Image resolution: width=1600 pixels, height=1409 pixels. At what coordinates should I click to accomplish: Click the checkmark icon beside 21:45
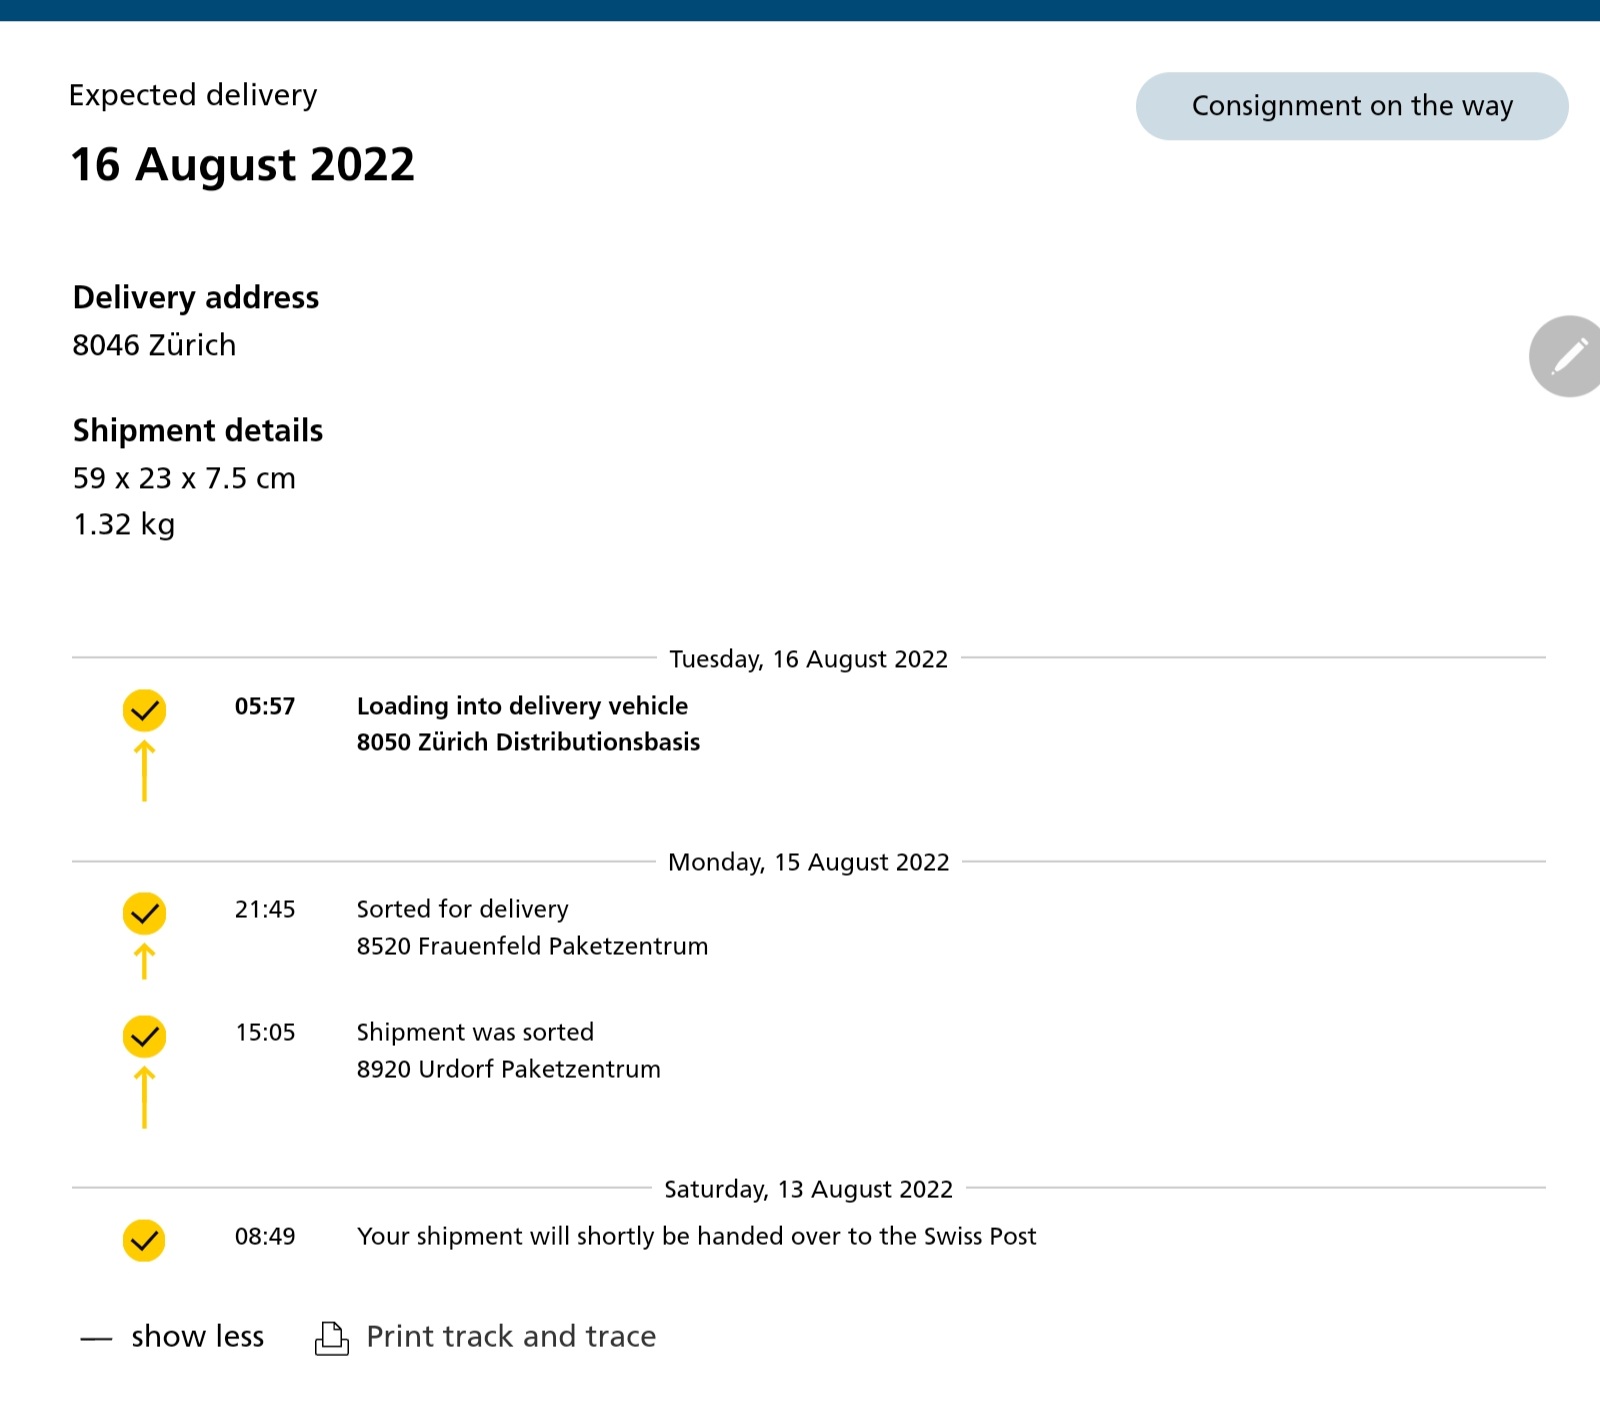[x=144, y=913]
